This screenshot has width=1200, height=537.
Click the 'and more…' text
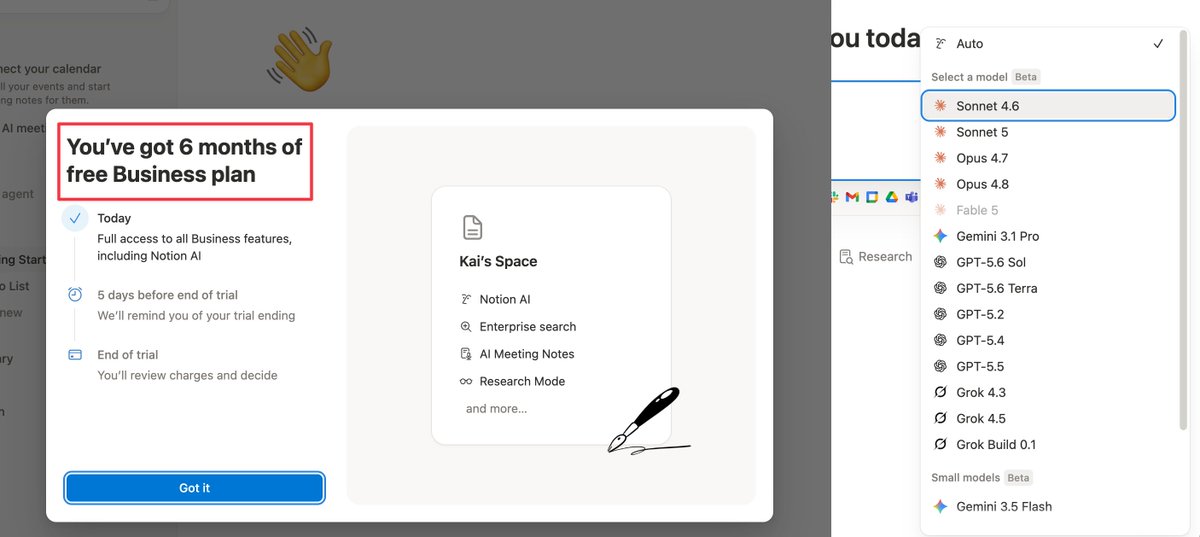tap(496, 408)
